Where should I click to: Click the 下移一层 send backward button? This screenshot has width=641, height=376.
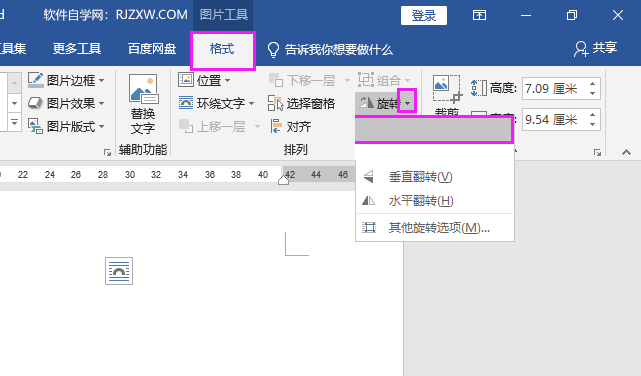coord(302,81)
